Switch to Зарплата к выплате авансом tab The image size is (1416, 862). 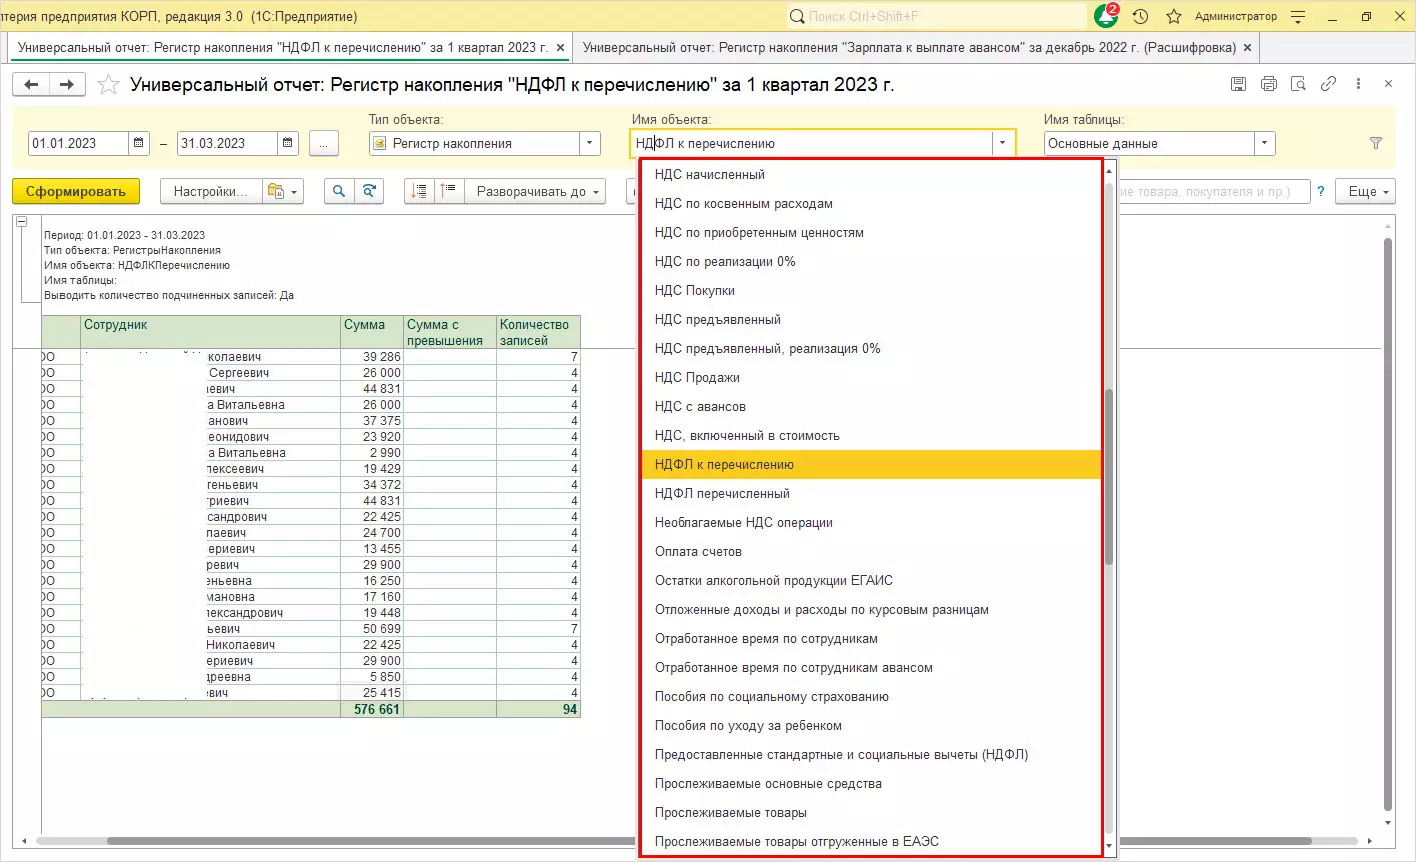909,48
